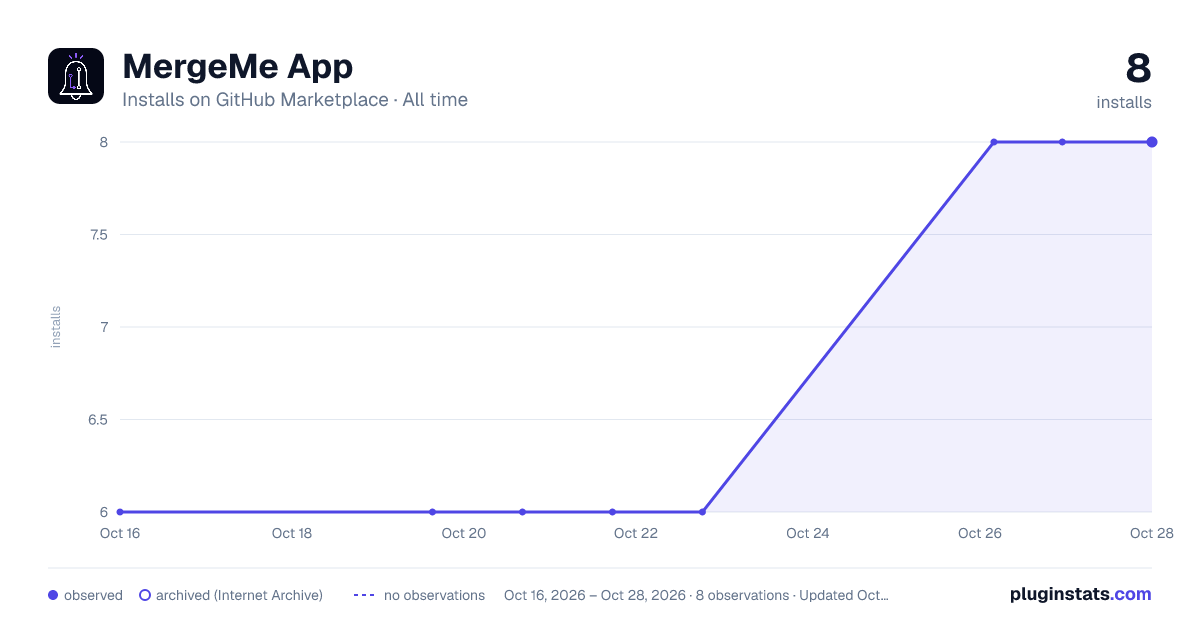This screenshot has height=630, width=1200.
Task: Click the y-axis label 7.5
Action: click(97, 235)
